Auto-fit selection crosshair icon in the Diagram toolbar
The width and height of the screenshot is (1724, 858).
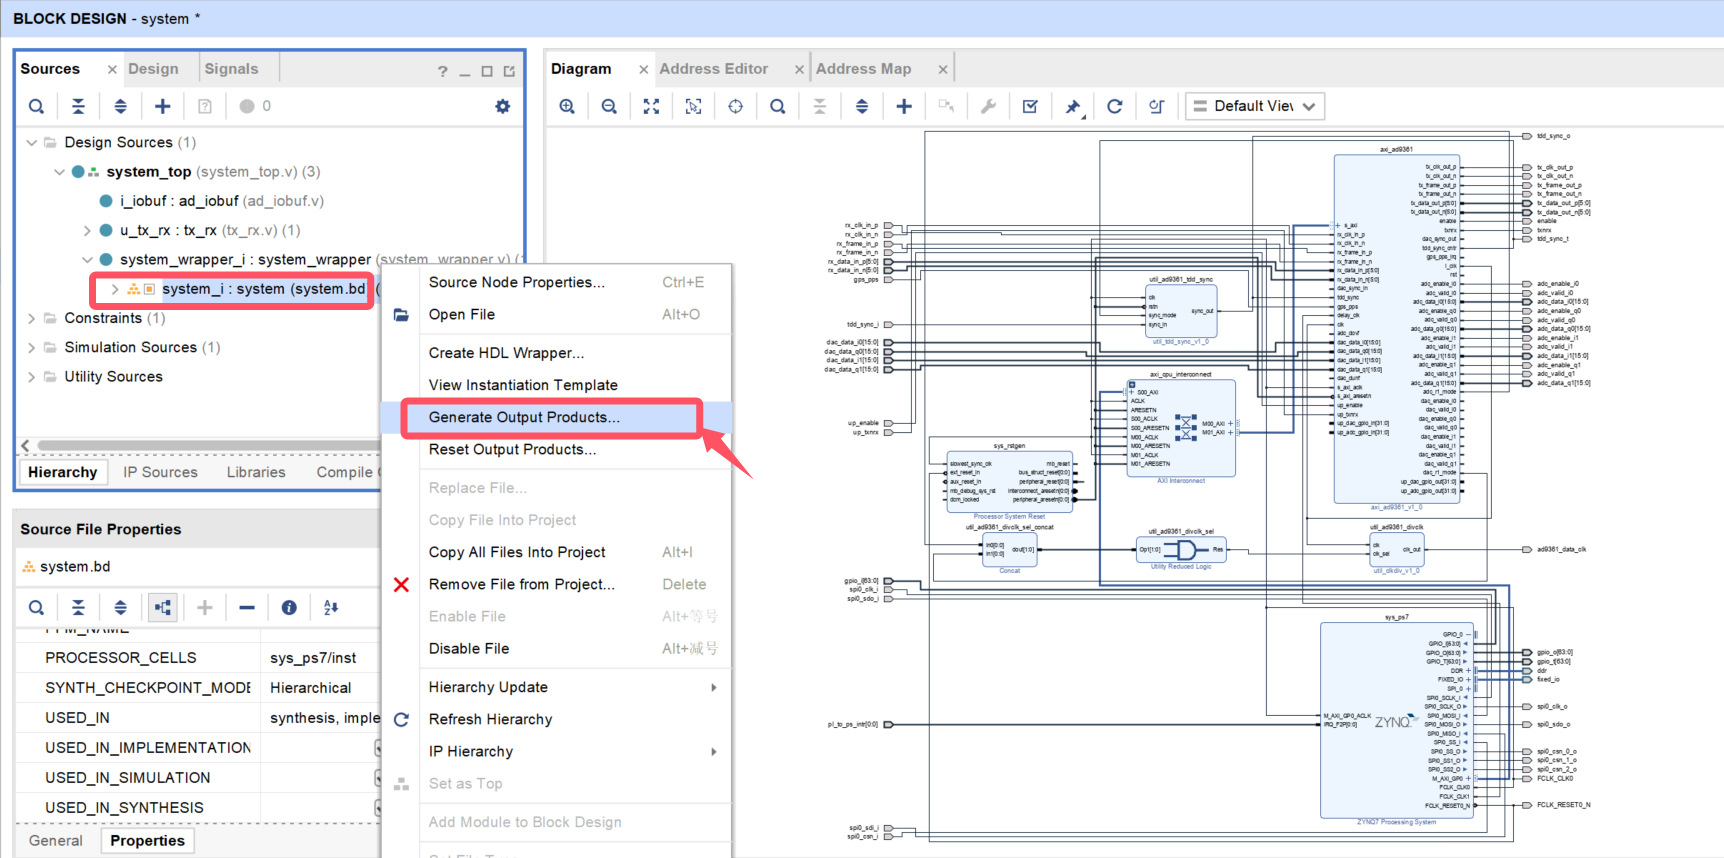tap(735, 106)
